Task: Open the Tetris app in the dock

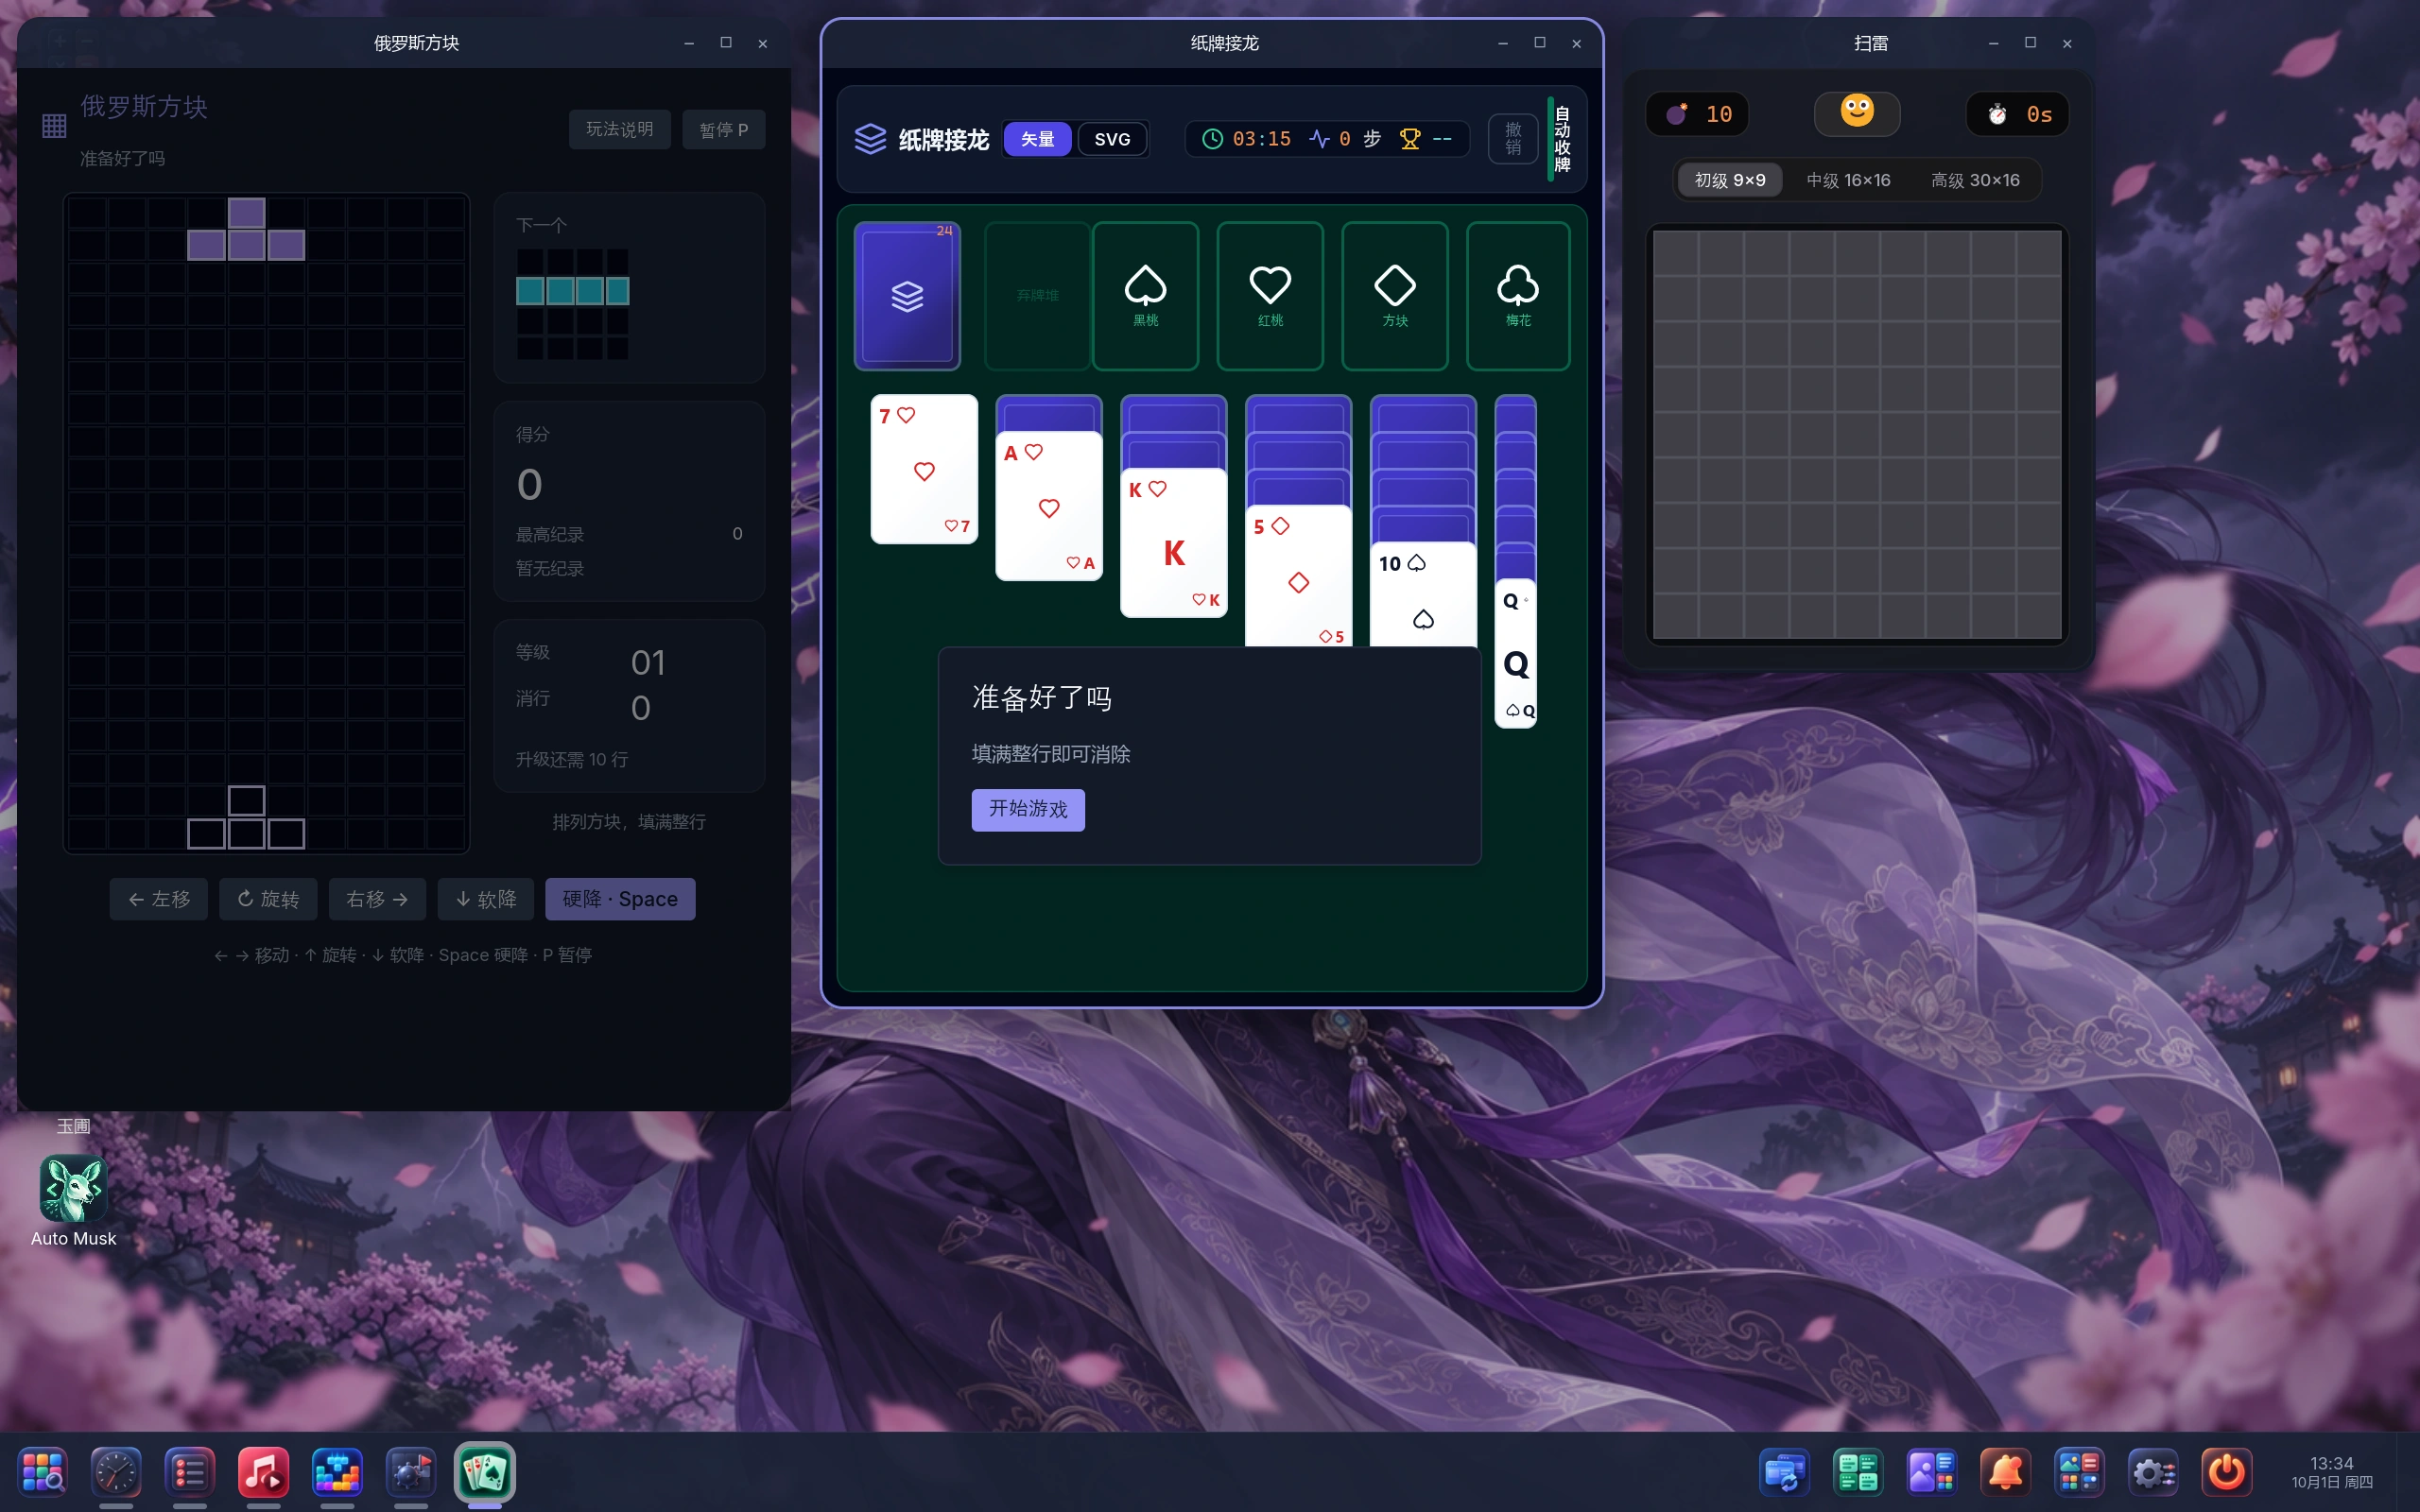Action: coord(337,1472)
